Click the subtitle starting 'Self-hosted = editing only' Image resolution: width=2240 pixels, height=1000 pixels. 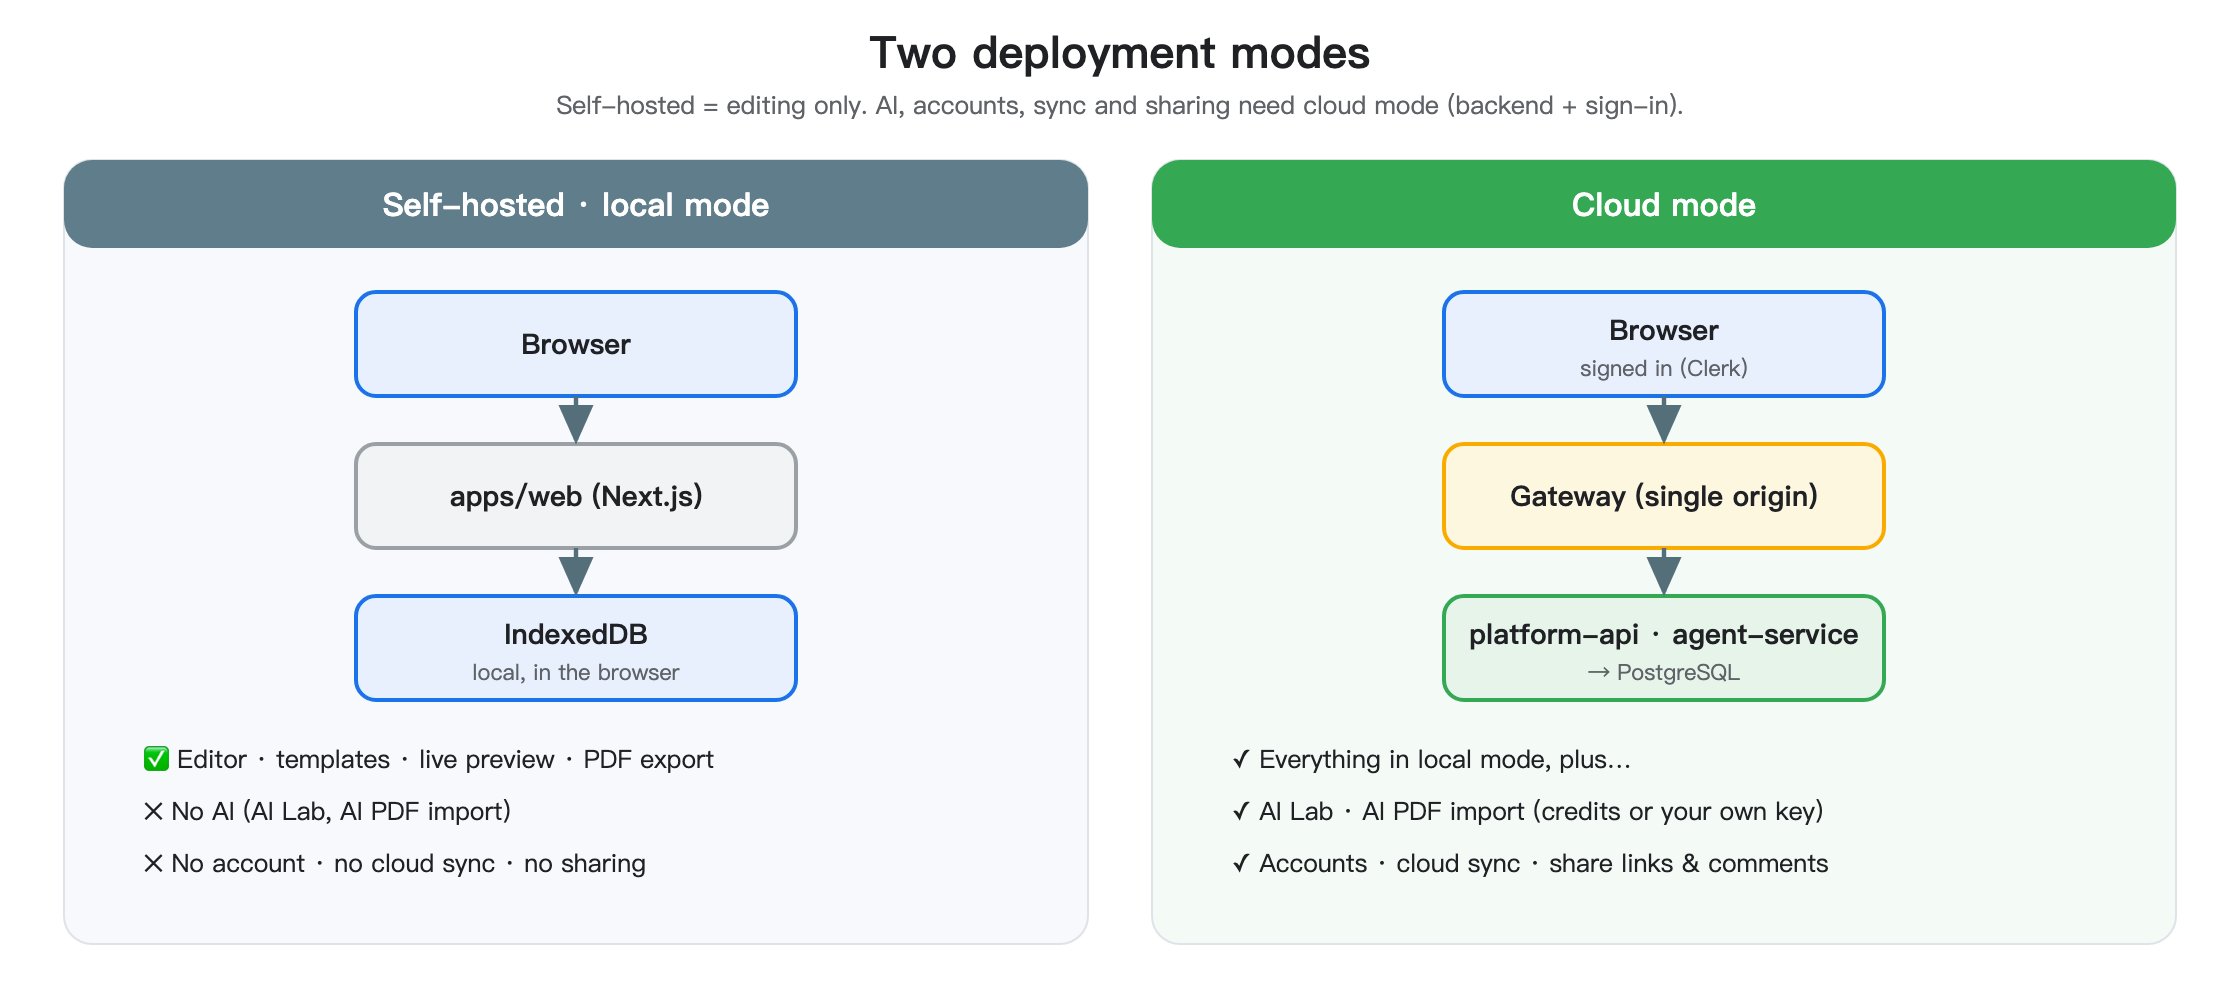[x=1119, y=105]
